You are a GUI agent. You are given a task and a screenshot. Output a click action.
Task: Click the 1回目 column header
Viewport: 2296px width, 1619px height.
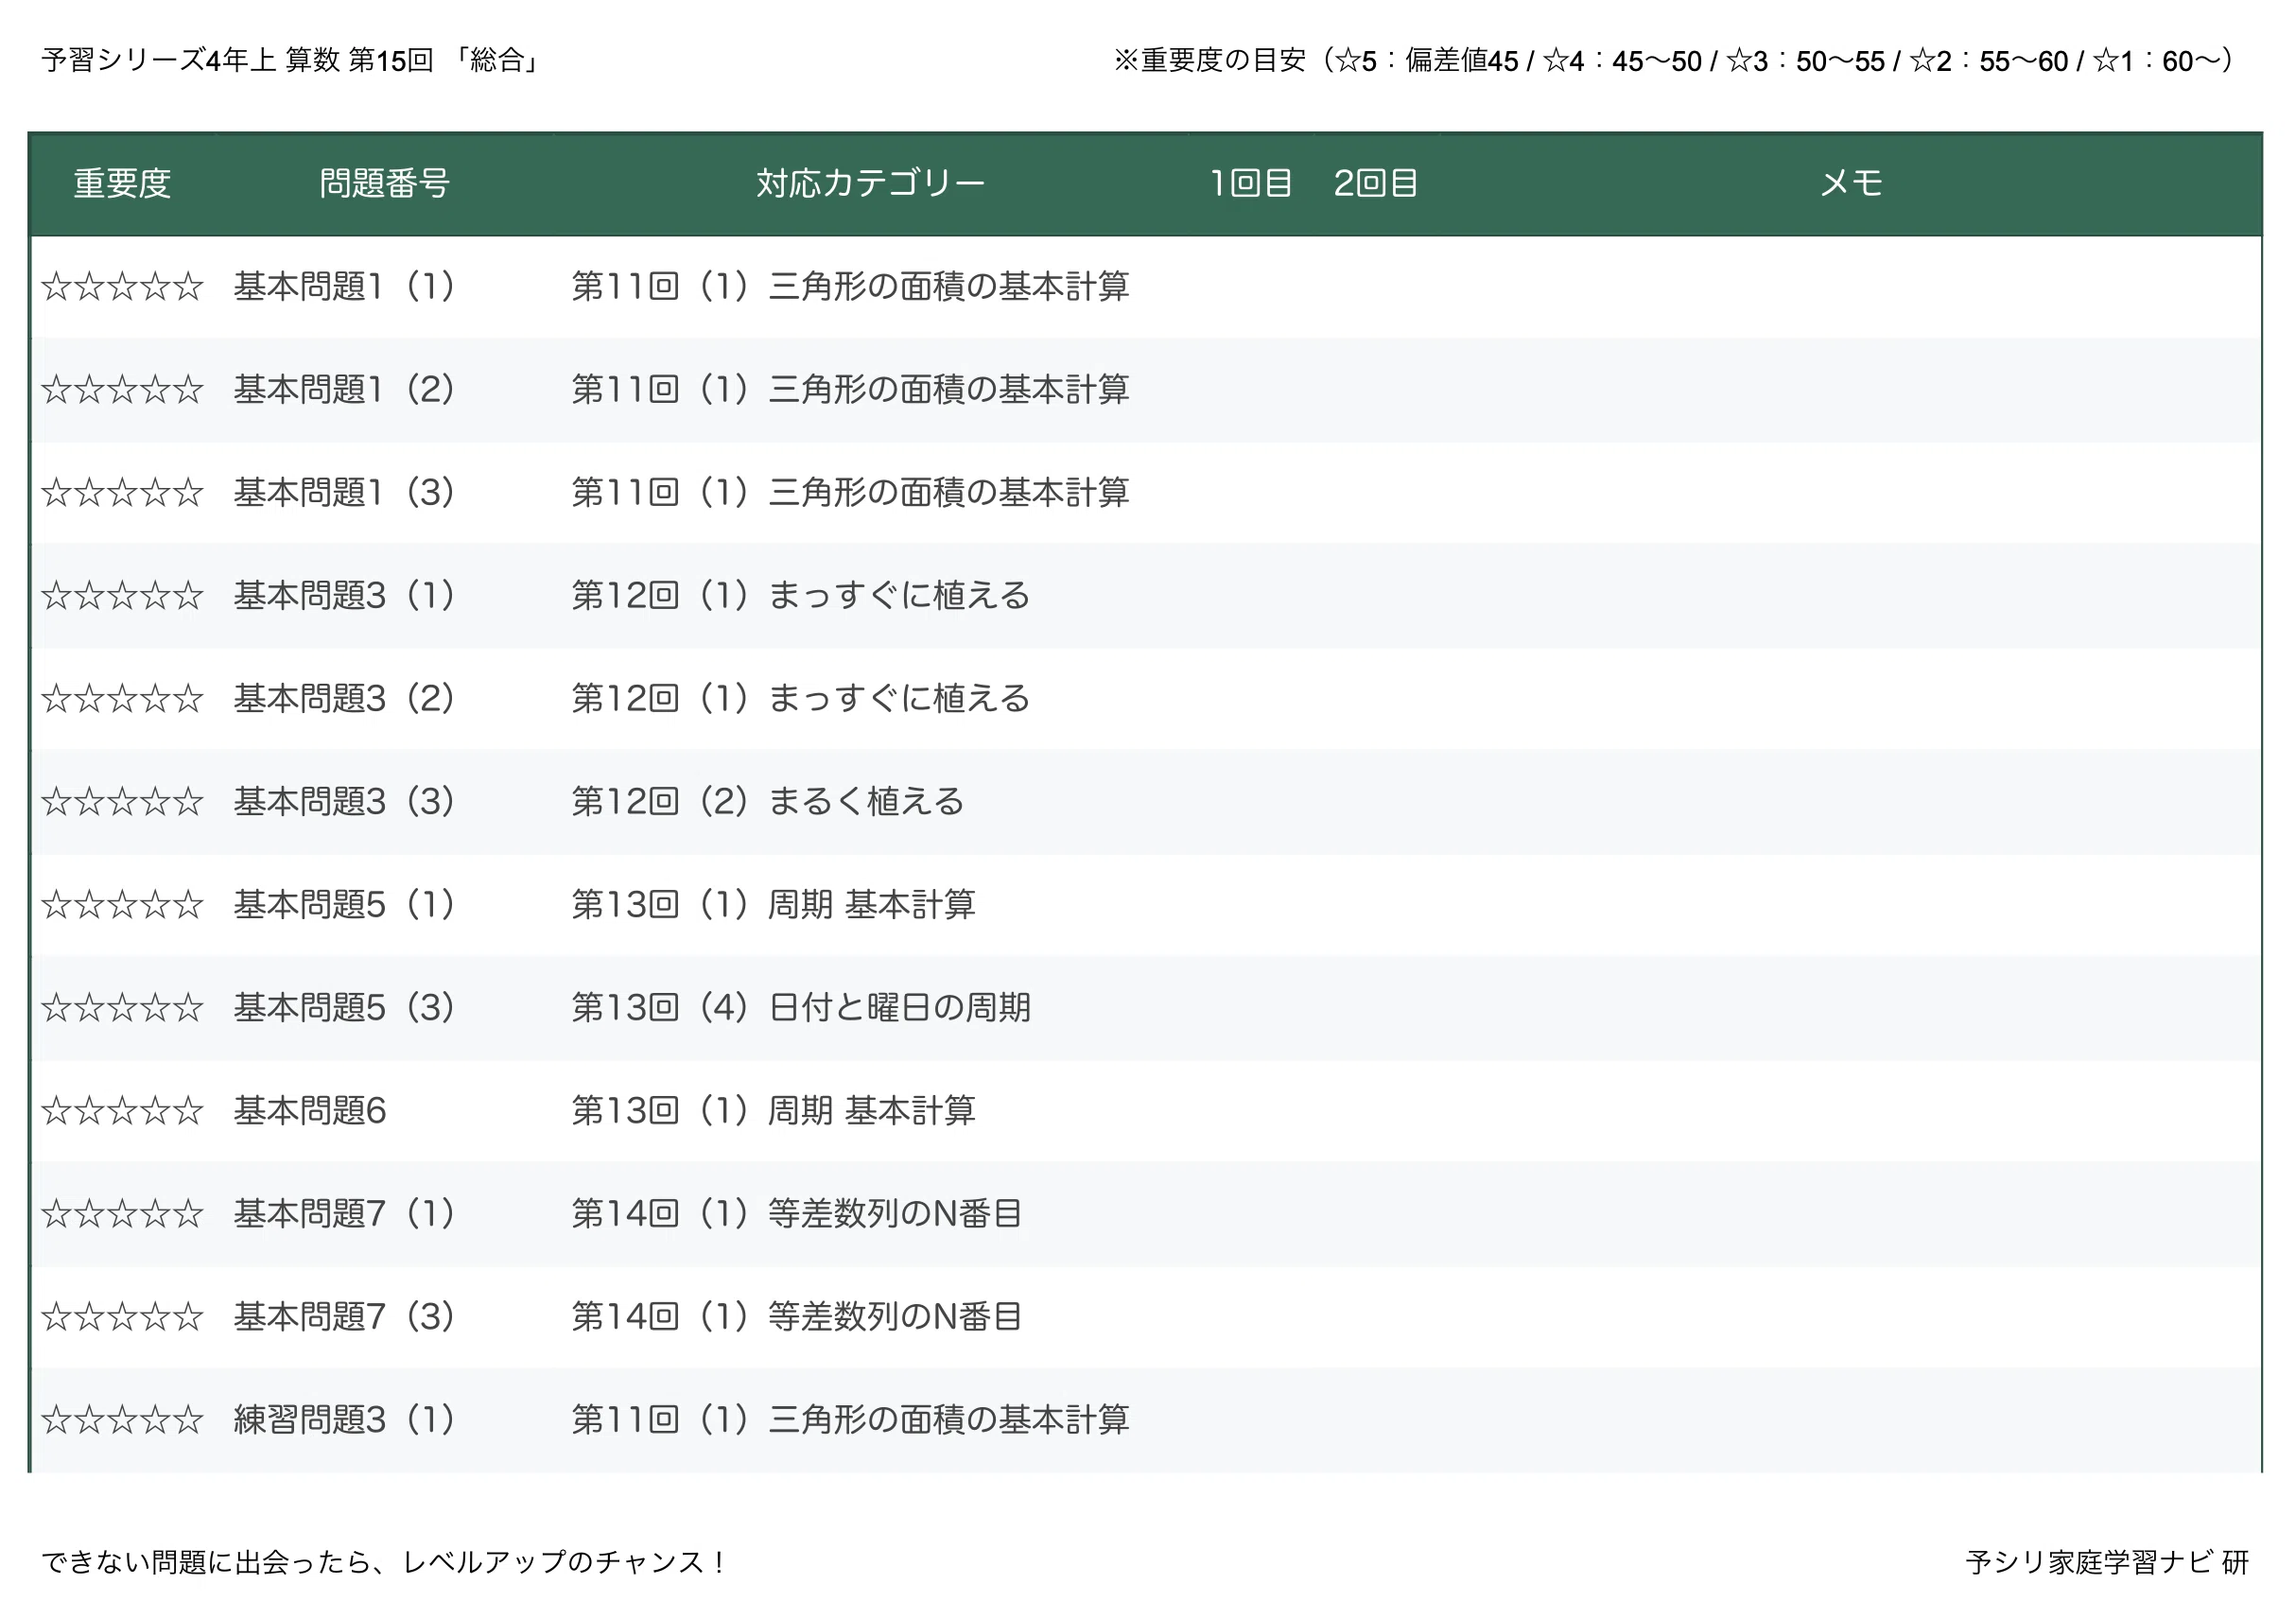[1251, 184]
